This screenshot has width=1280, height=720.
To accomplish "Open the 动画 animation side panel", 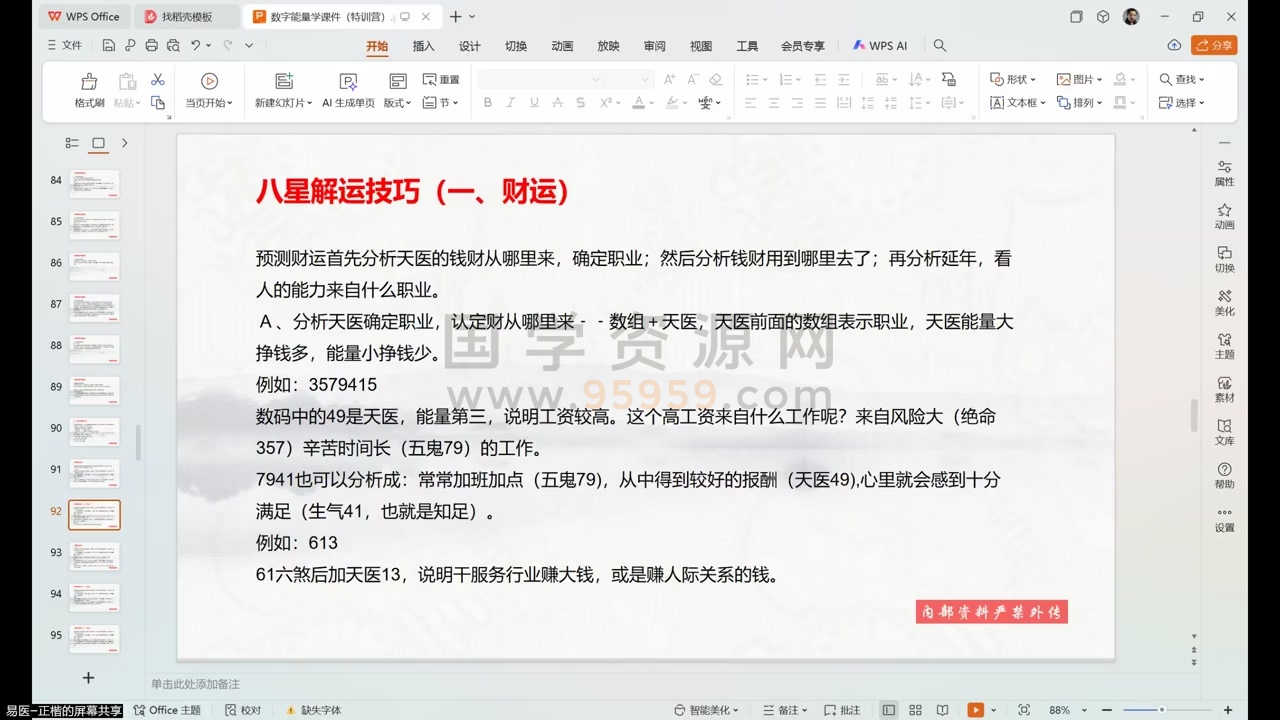I will 1224,216.
